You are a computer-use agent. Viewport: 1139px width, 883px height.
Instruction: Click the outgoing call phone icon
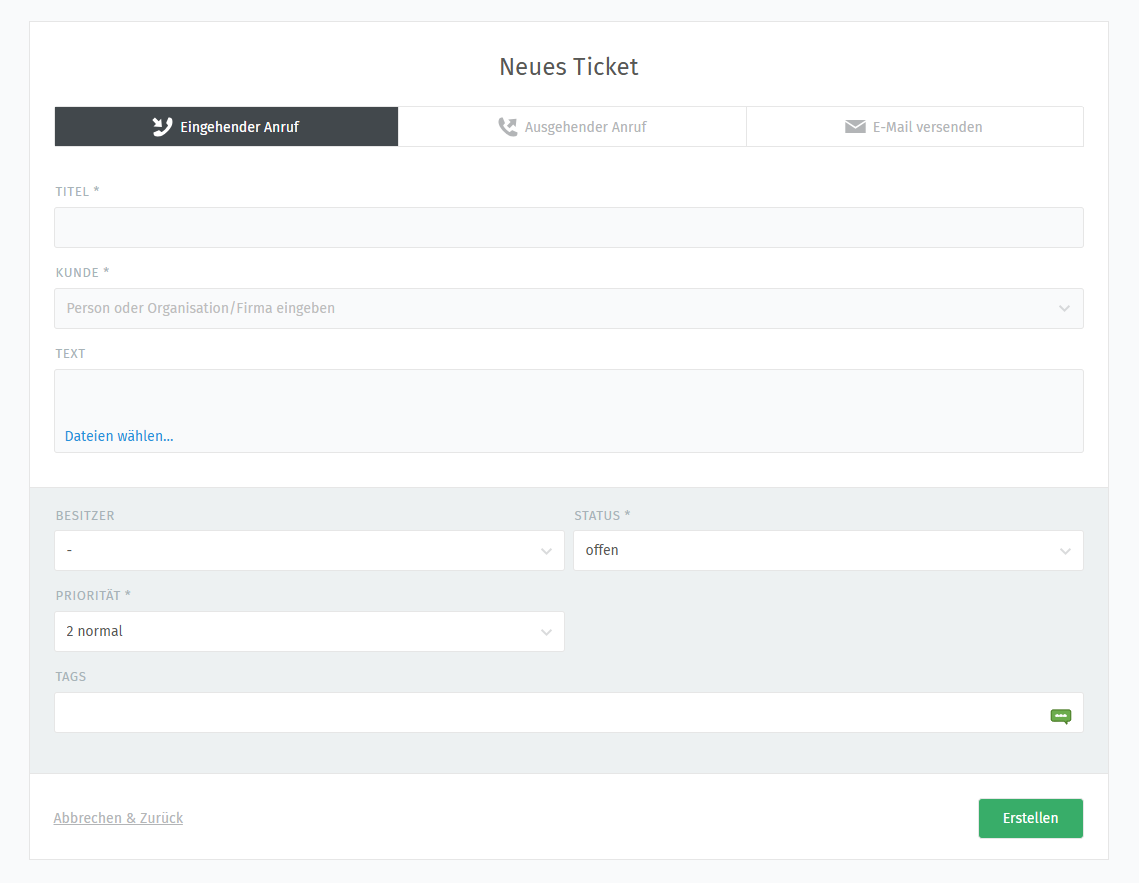[x=507, y=126]
